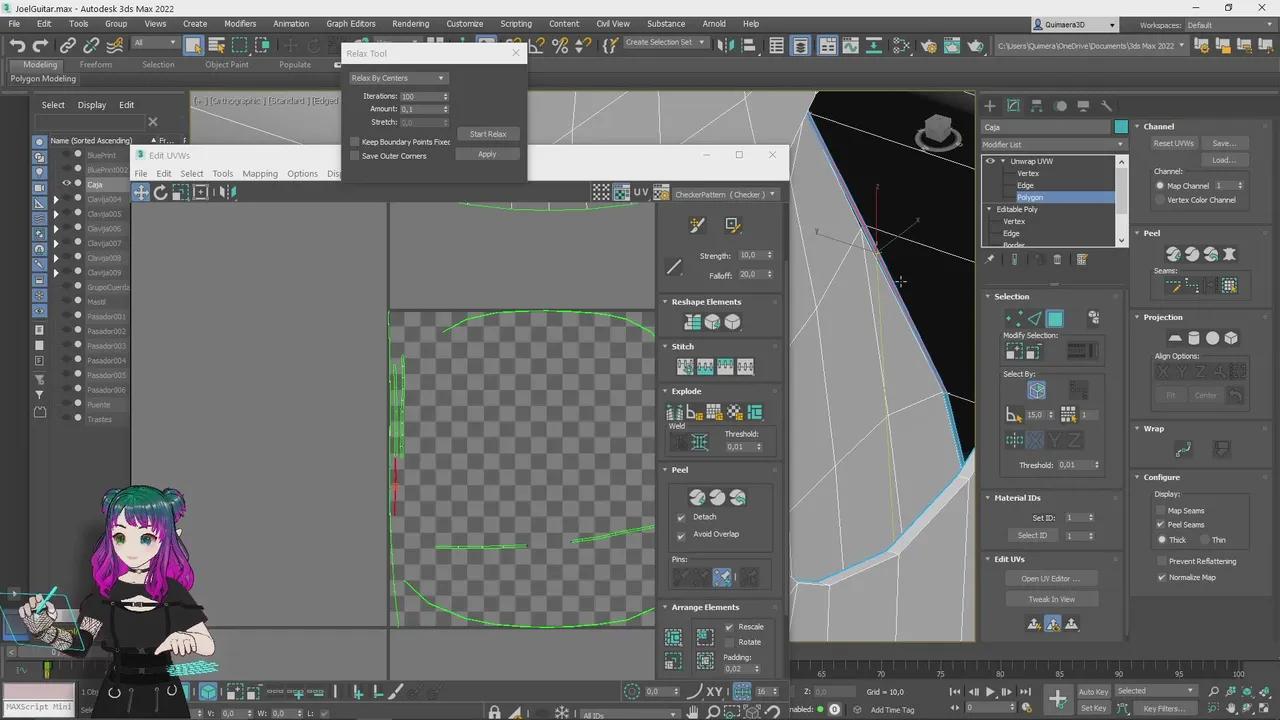Select the Rotate tool in Edit UVWs toolbar

click(160, 192)
